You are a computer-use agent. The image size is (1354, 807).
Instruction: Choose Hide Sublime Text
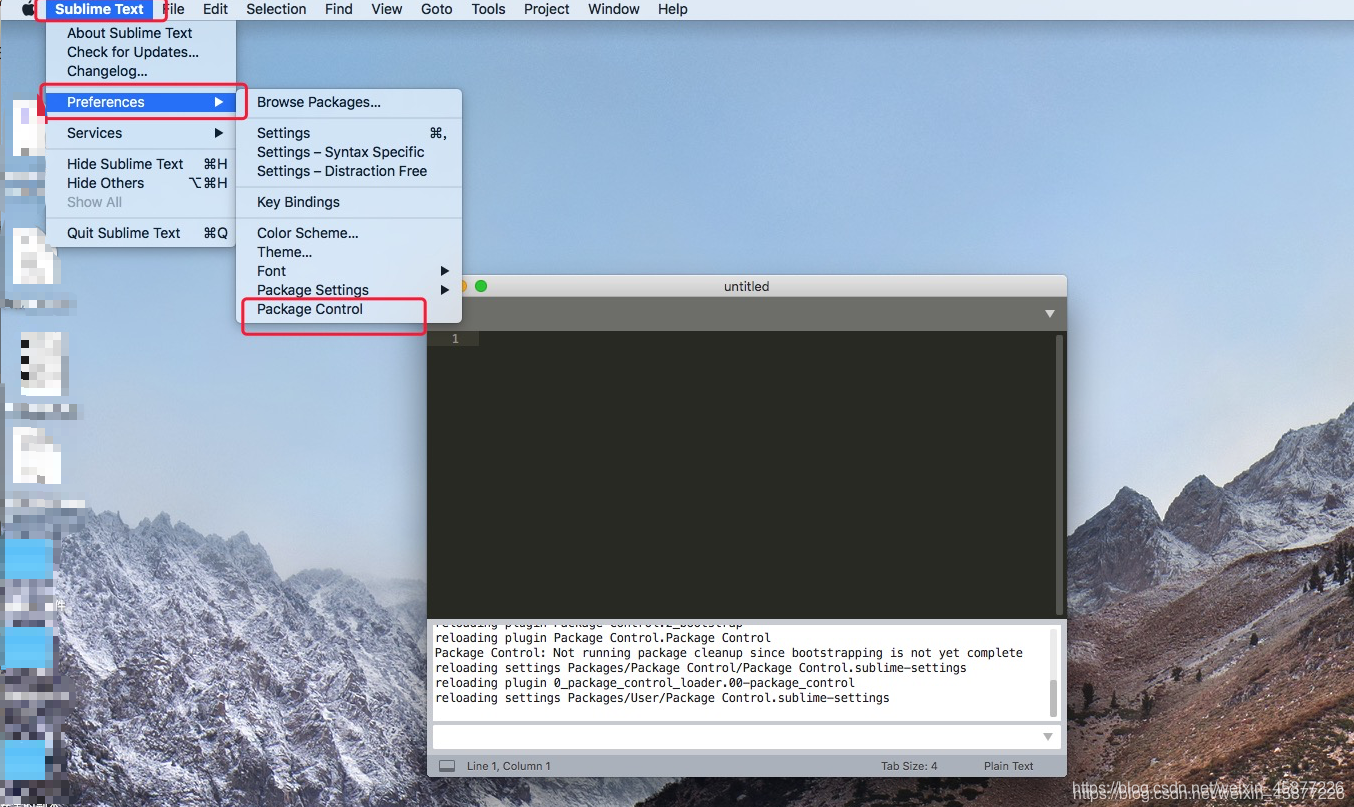140,164
